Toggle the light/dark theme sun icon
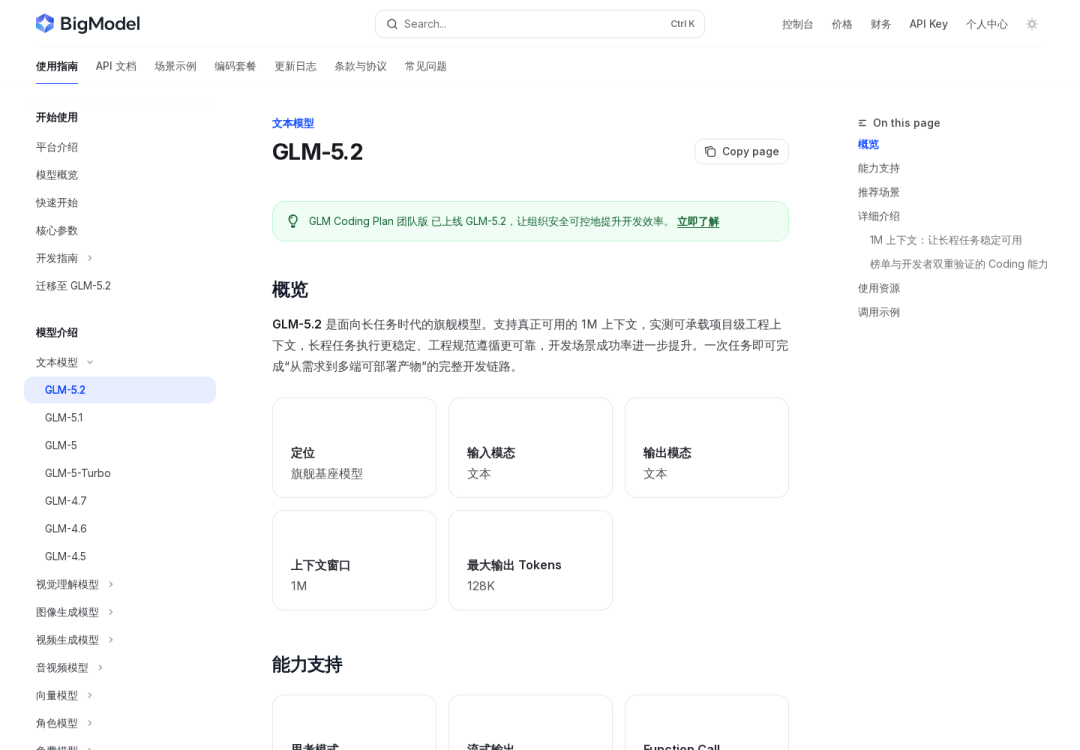Viewport: 1080px width, 750px height. pos(1032,24)
